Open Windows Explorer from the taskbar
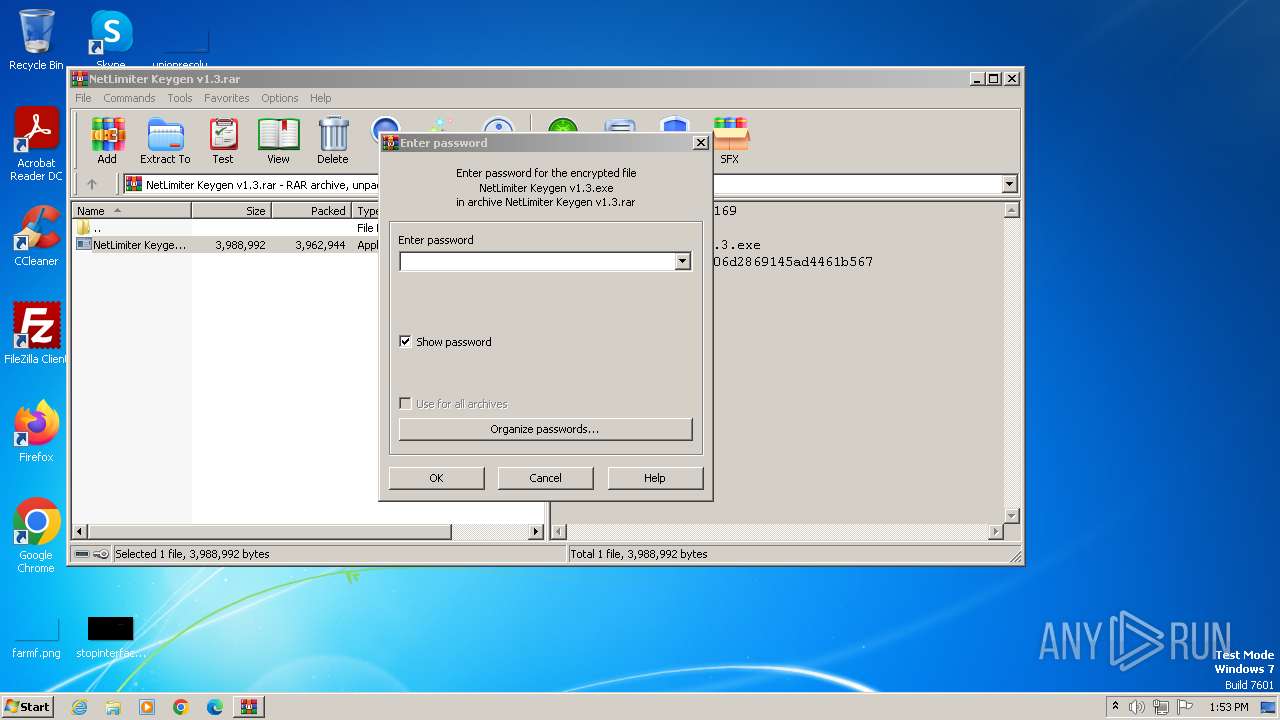This screenshot has height=720, width=1280. (x=113, y=707)
